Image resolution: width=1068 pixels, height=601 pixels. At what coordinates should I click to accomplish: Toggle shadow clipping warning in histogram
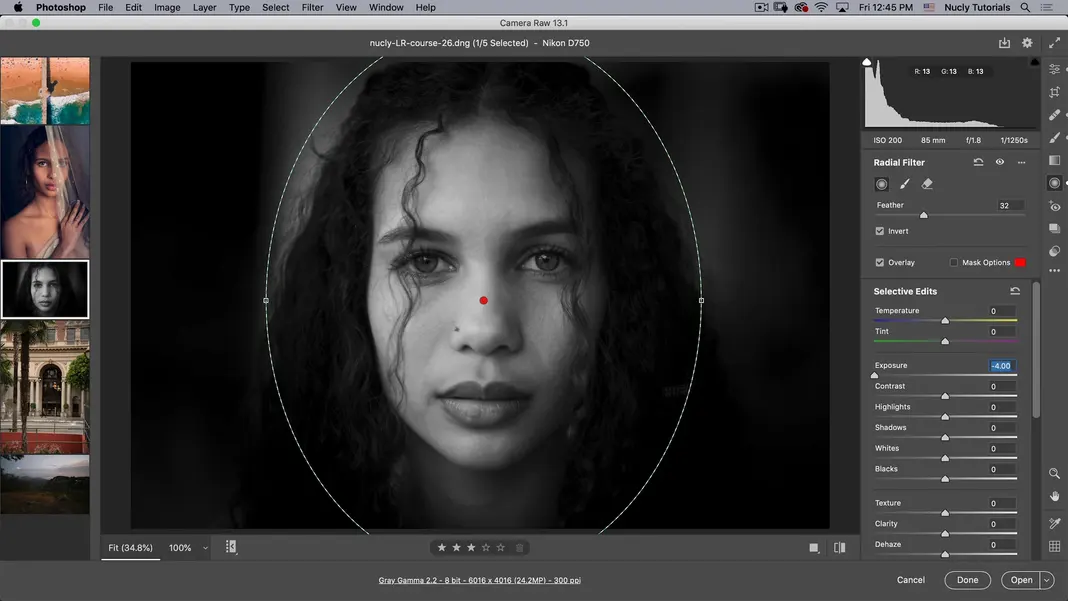[866, 62]
